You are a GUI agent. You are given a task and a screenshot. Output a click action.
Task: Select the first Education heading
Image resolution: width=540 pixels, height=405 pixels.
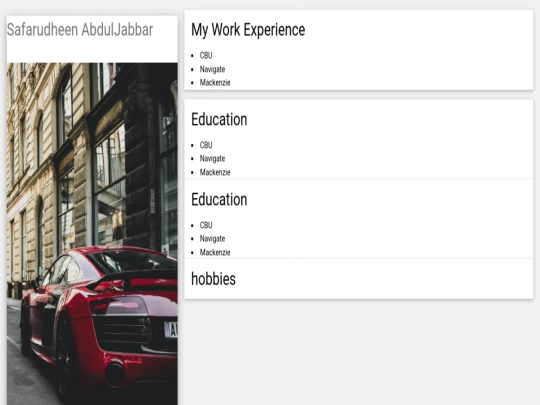click(x=219, y=120)
